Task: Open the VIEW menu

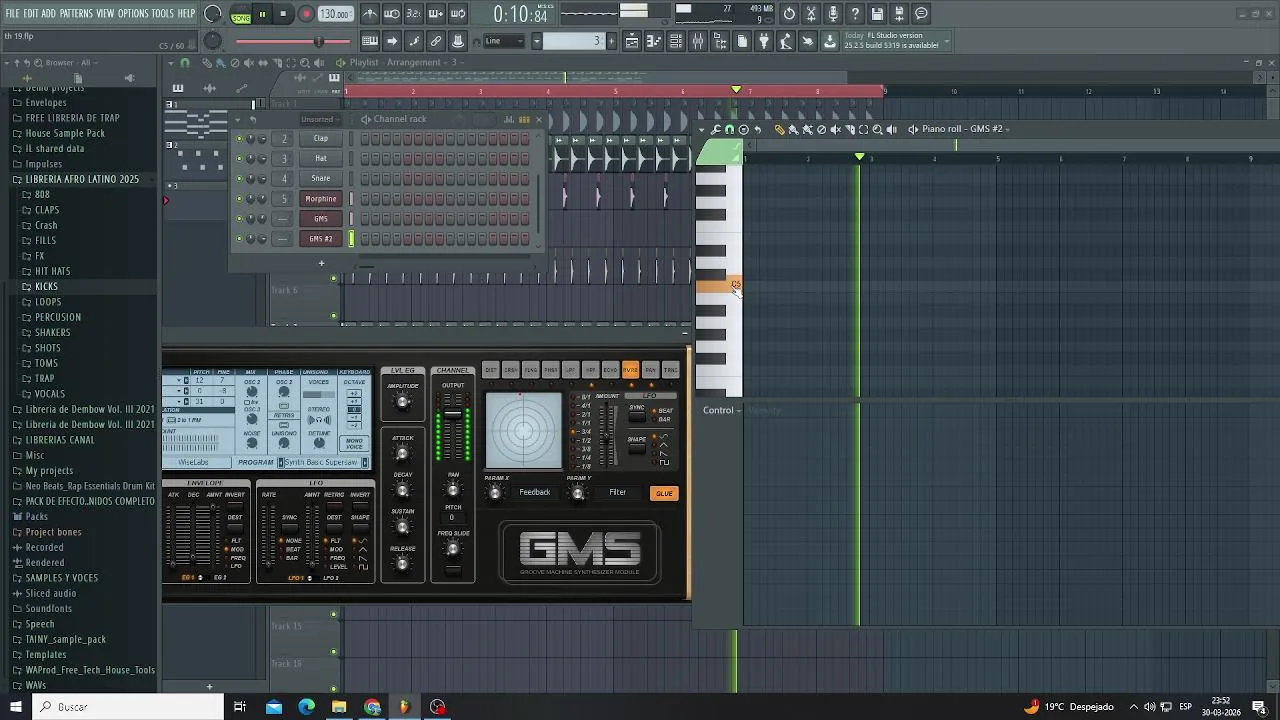Action: coord(105,14)
